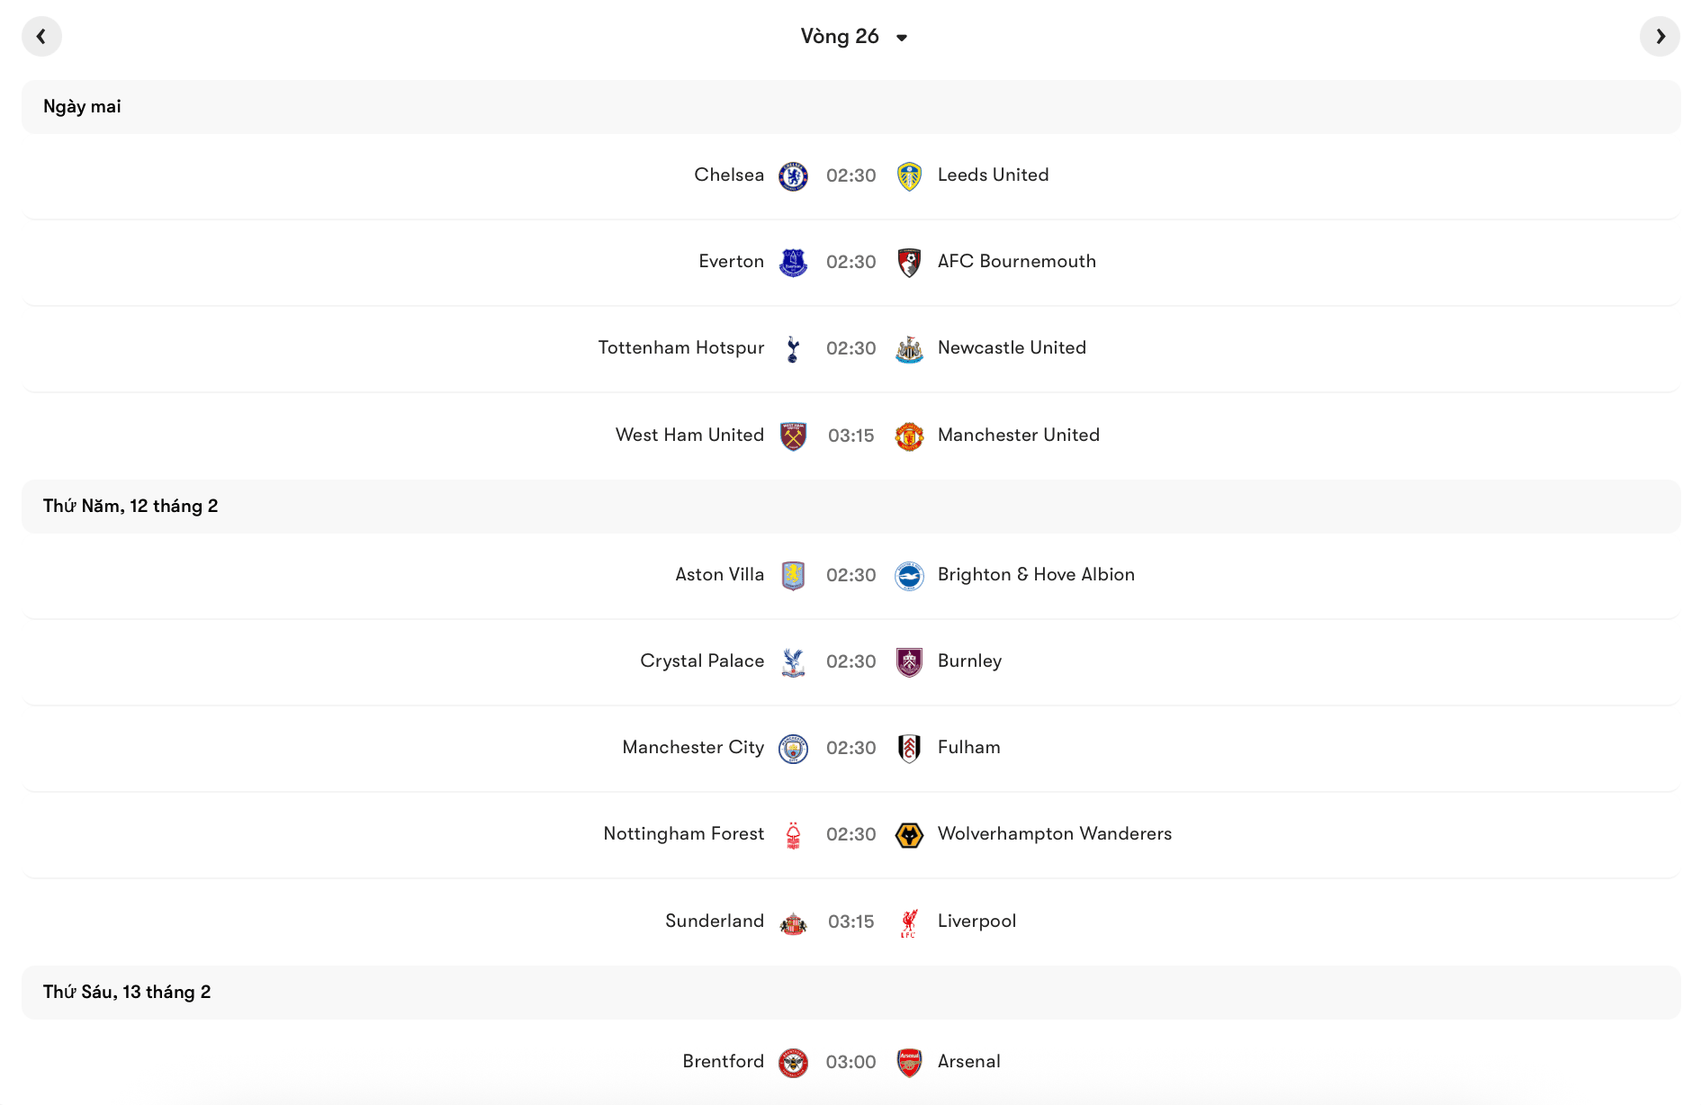Click the Arsenal cannon badge
The image size is (1701, 1105).
[x=910, y=1062]
